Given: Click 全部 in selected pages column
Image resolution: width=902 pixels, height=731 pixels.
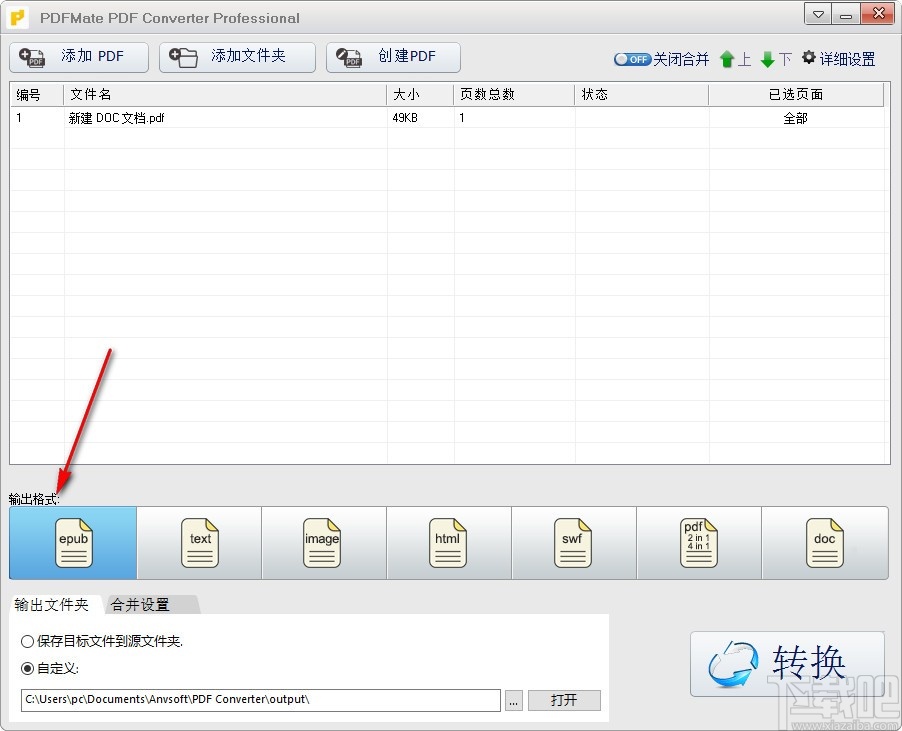Looking at the screenshot, I should coord(796,118).
